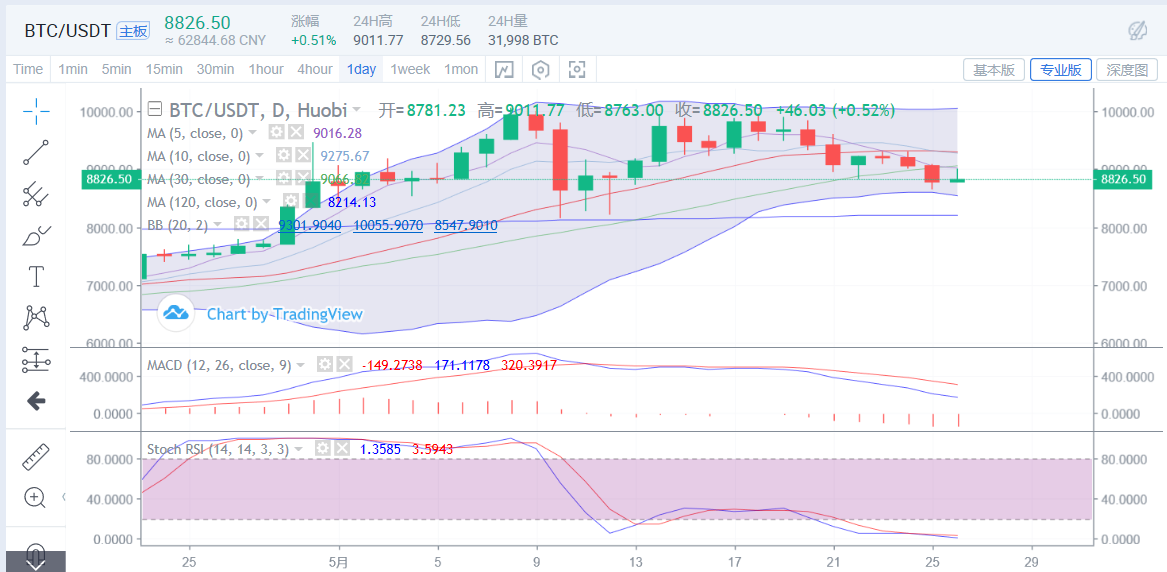Select the crosshair cursor tool

point(36,112)
